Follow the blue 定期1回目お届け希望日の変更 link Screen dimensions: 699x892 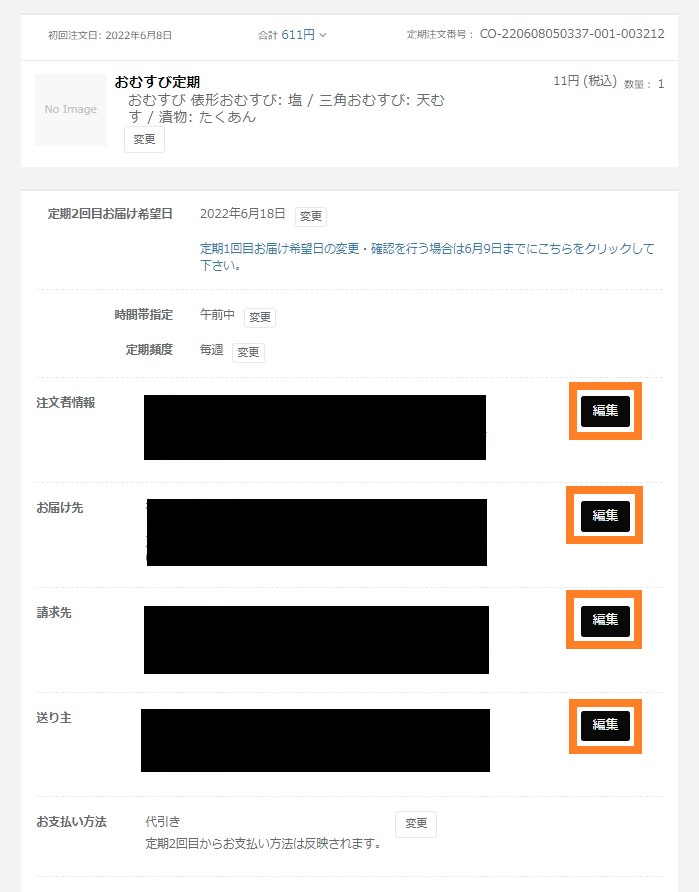click(x=427, y=257)
